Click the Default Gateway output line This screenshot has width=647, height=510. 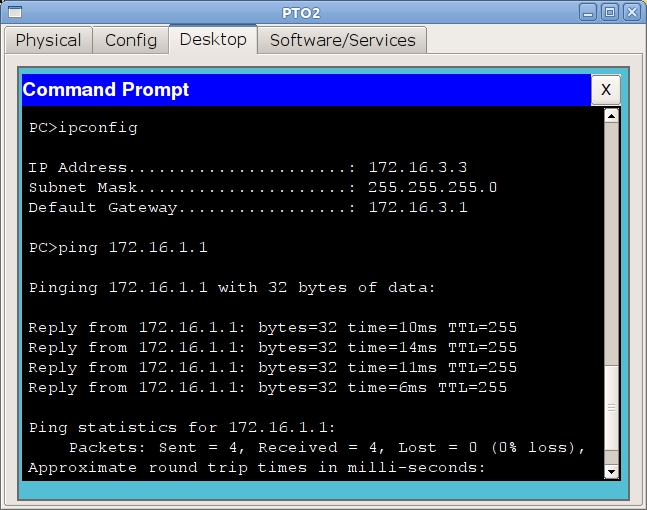coord(247,208)
